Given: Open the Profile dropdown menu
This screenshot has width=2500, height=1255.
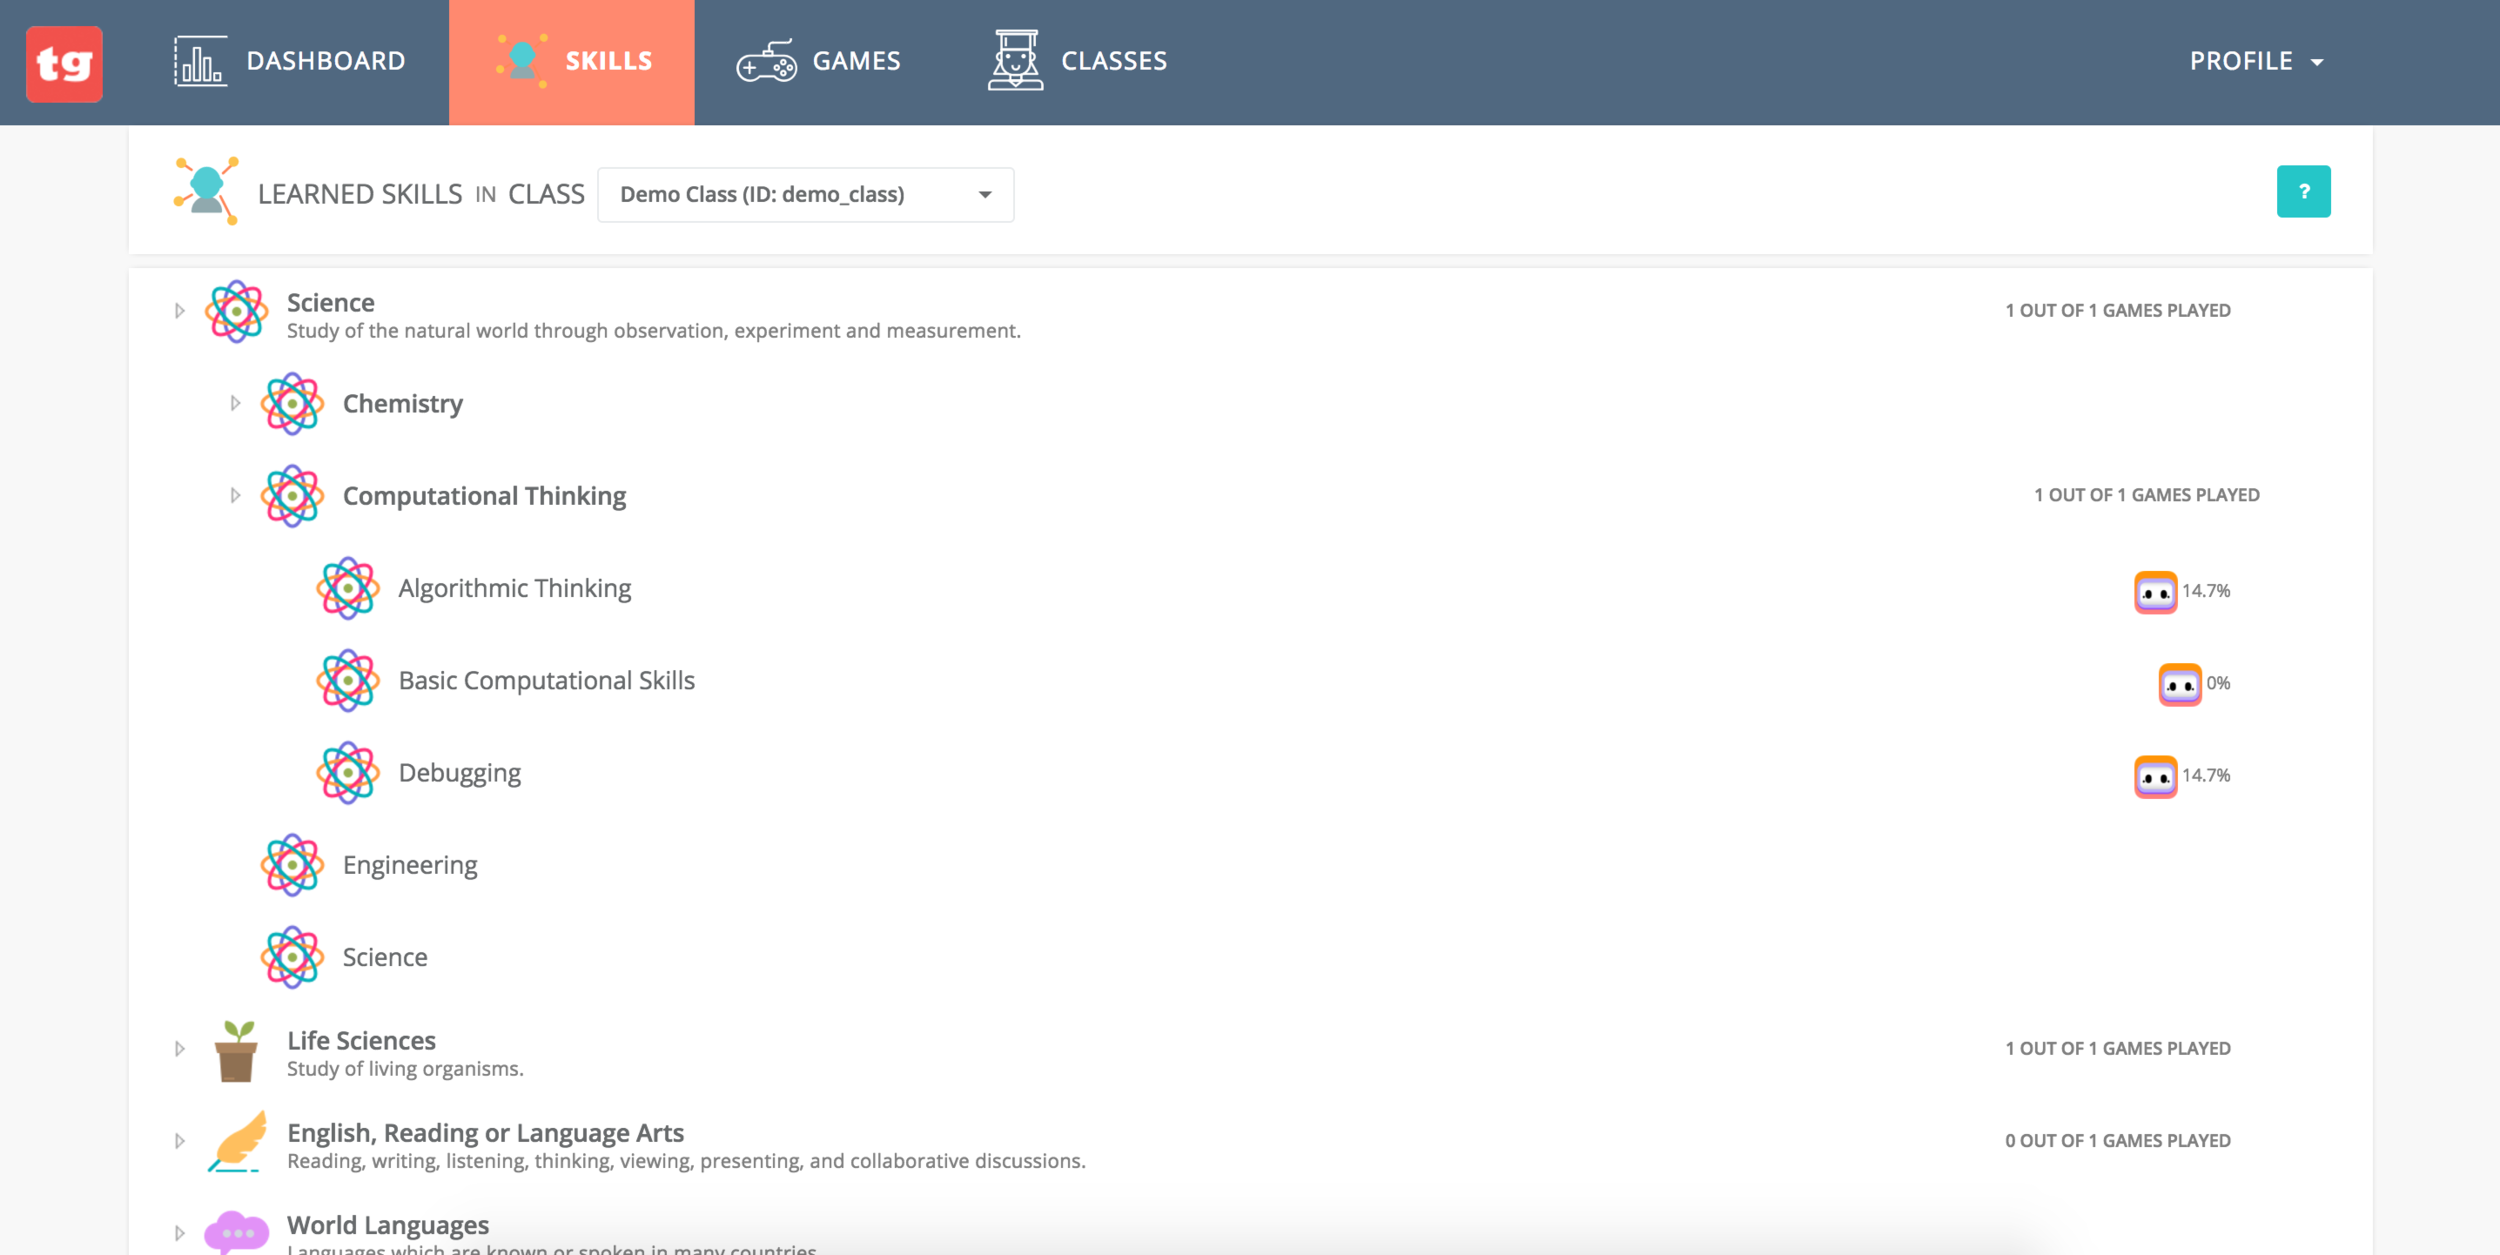Looking at the screenshot, I should click(2256, 61).
